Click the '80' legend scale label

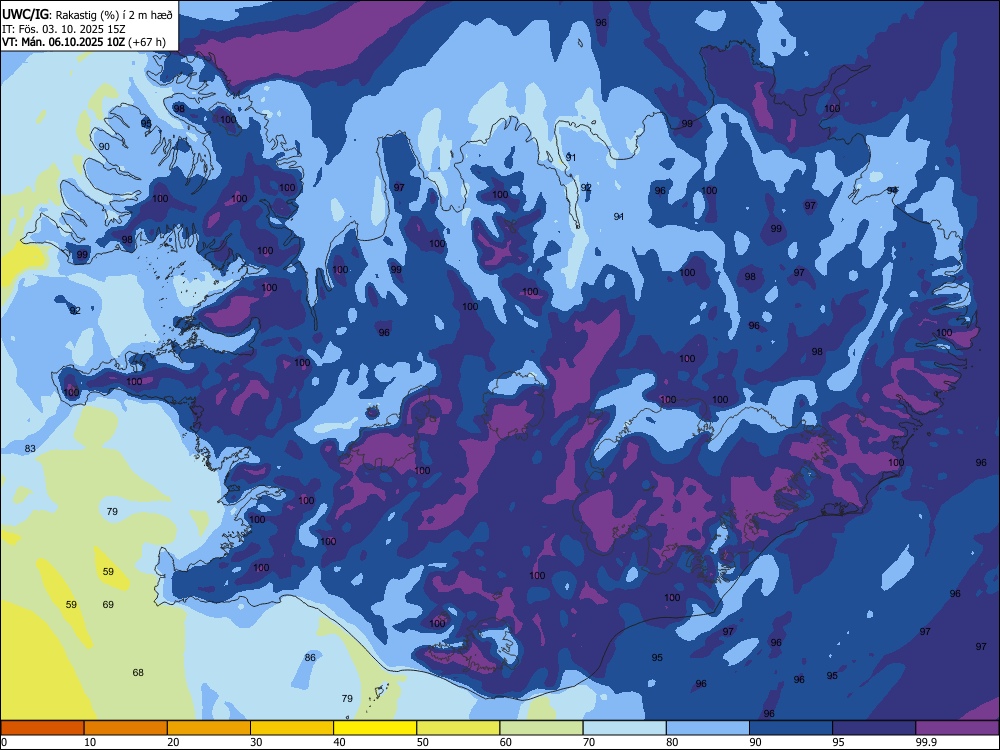click(672, 742)
